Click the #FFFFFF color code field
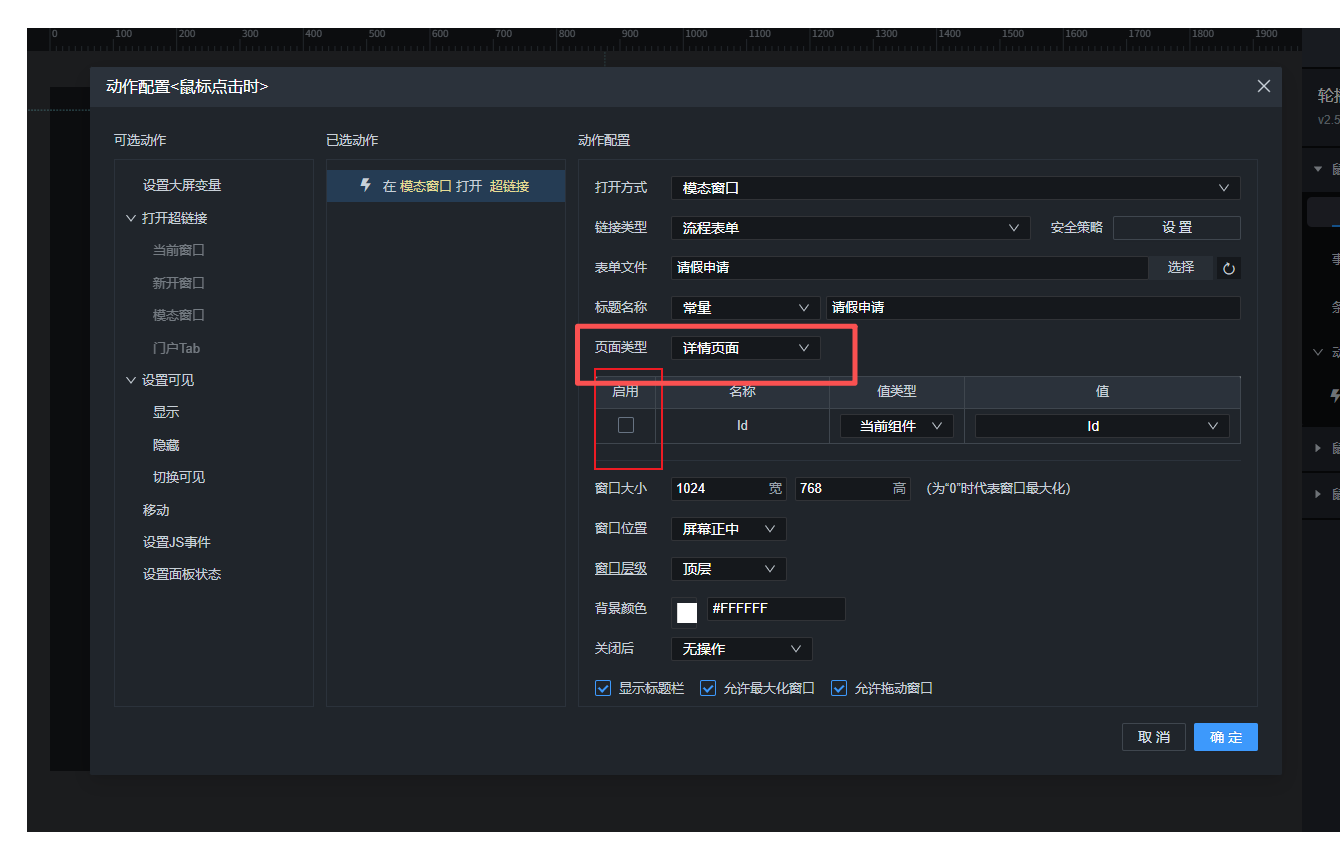Image resolution: width=1340 pixels, height=849 pixels. tap(776, 609)
